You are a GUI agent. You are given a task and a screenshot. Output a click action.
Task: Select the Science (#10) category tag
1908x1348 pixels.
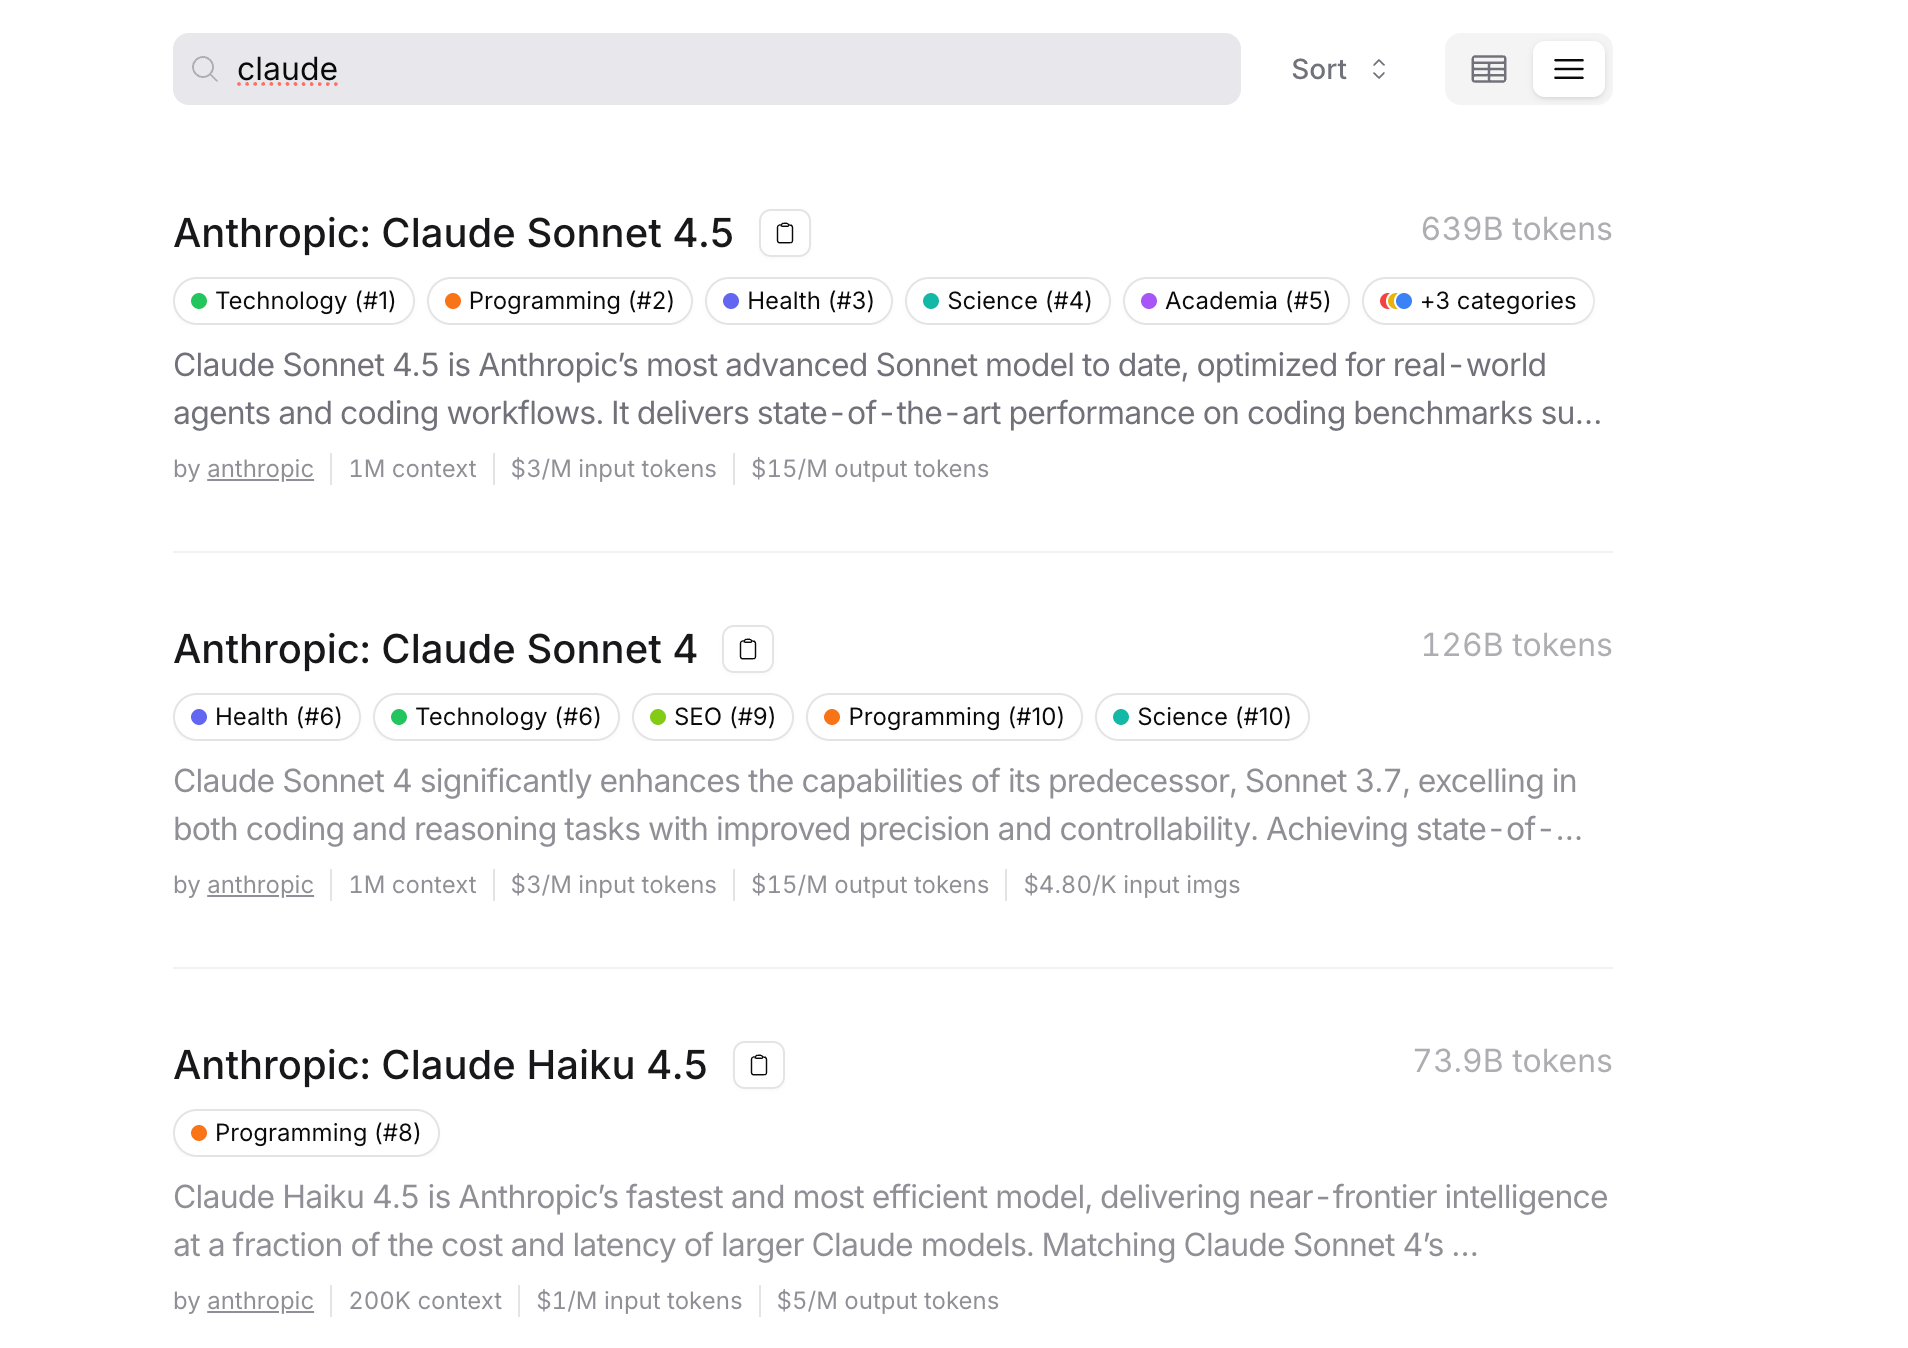1202,717
